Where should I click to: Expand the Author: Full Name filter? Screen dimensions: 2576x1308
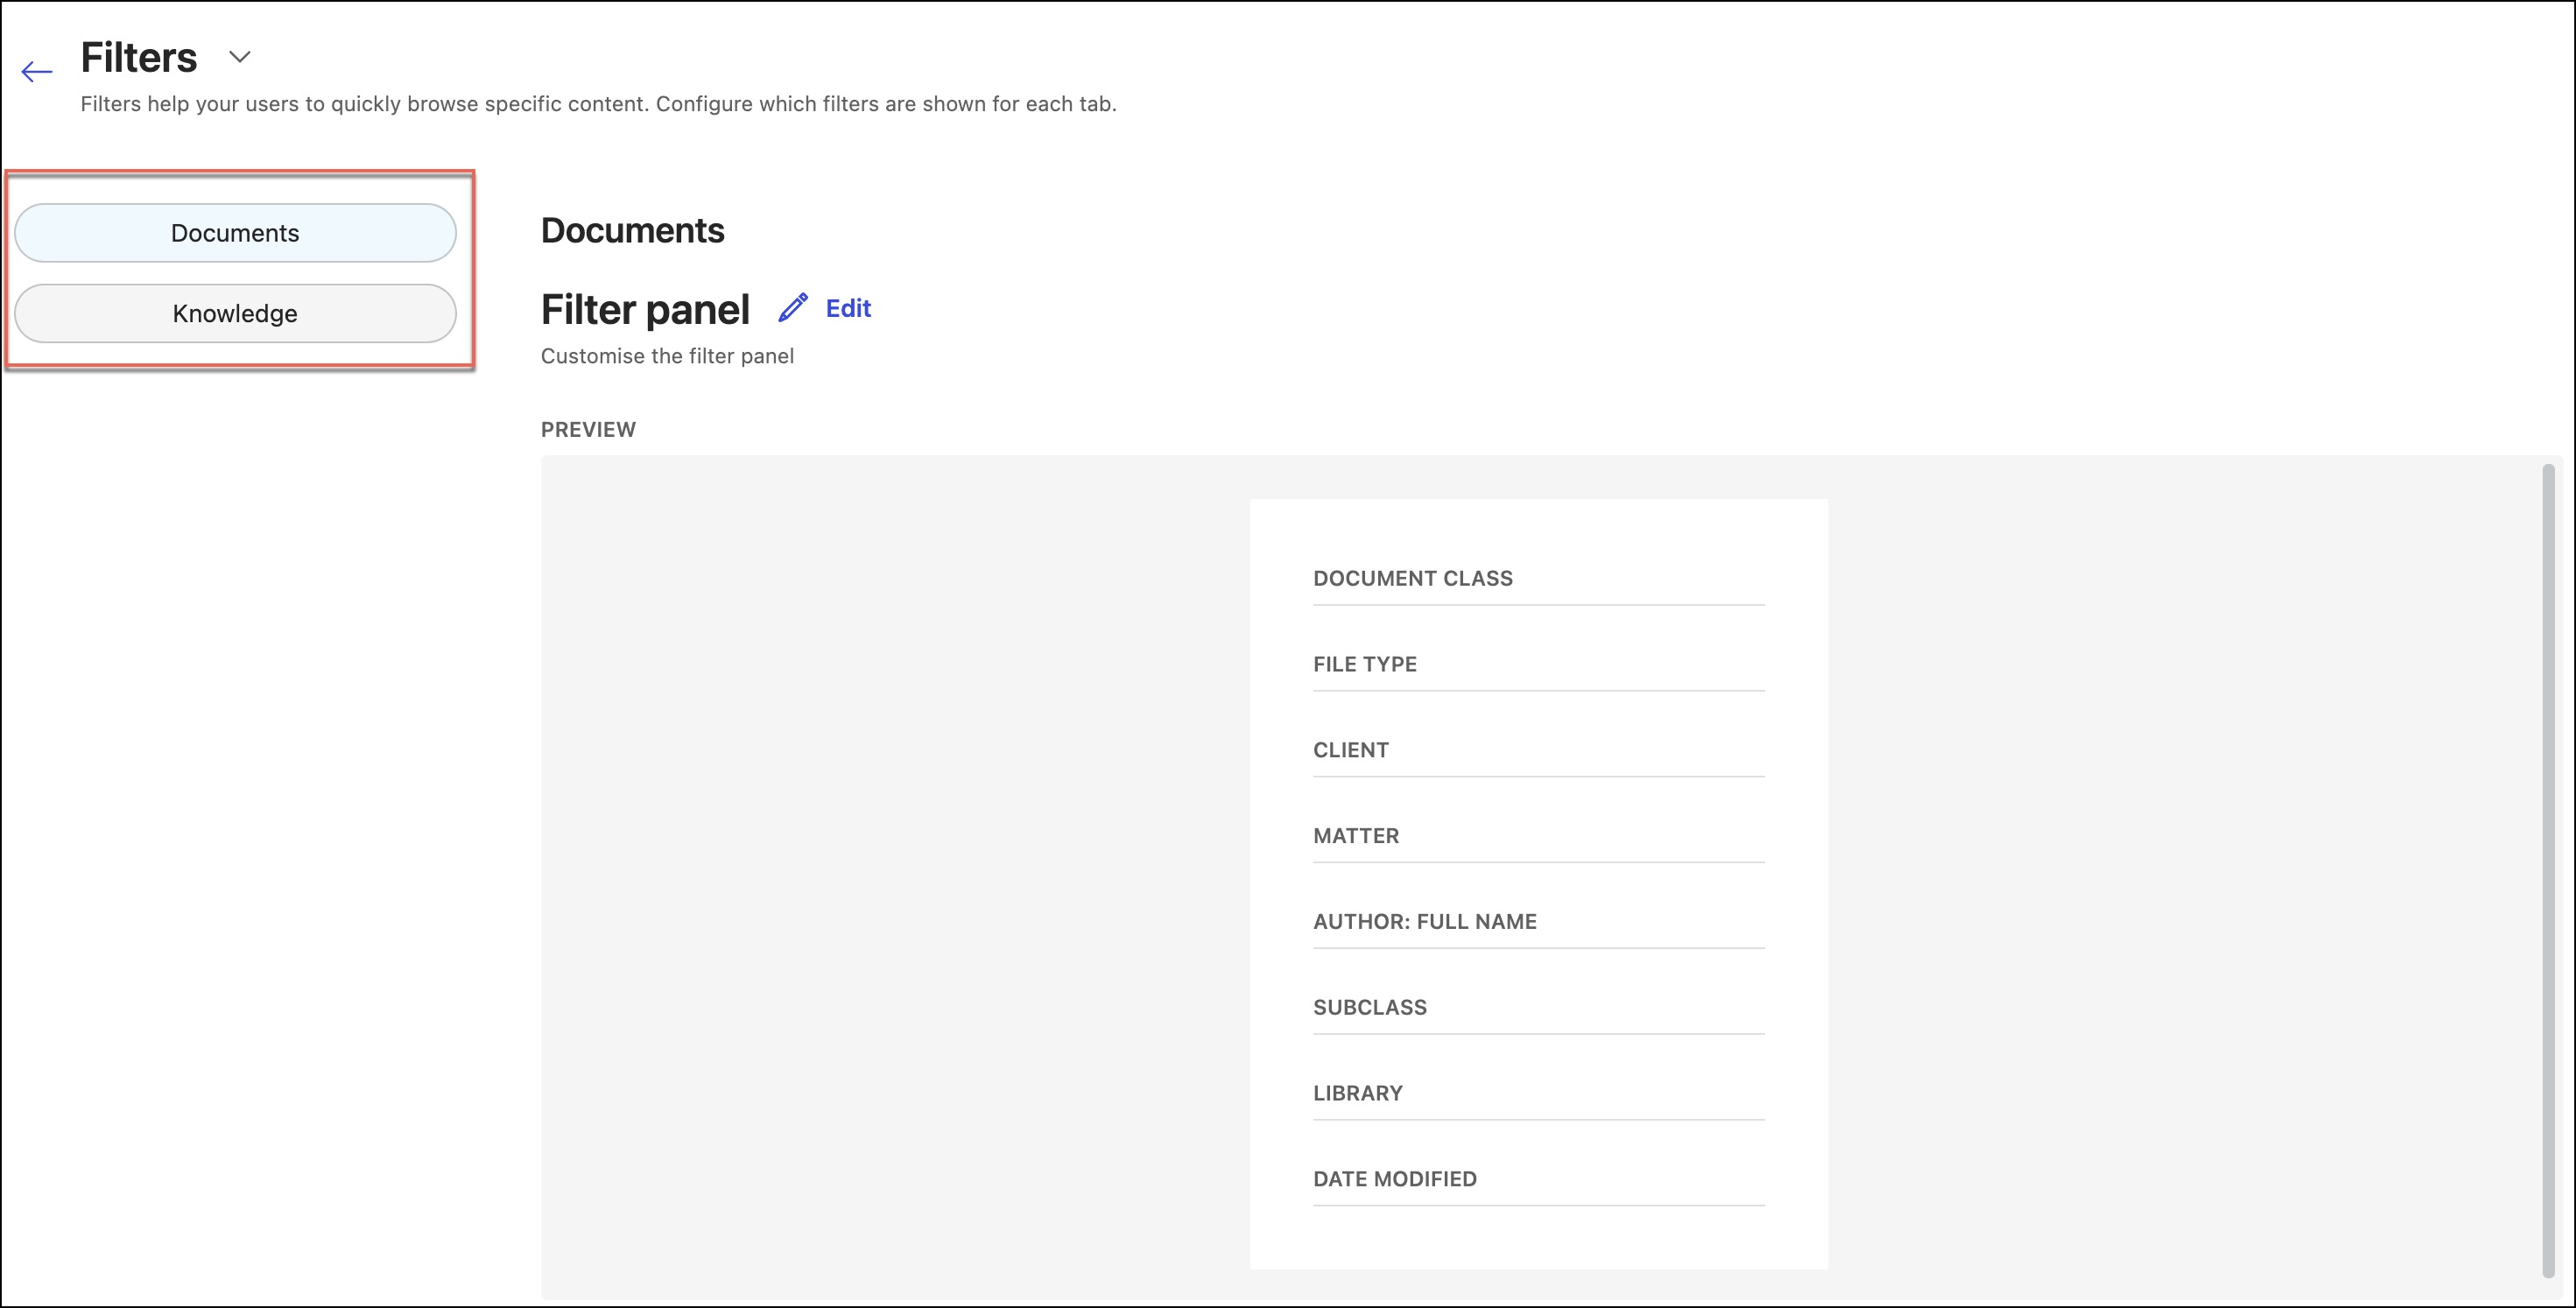click(x=1424, y=922)
